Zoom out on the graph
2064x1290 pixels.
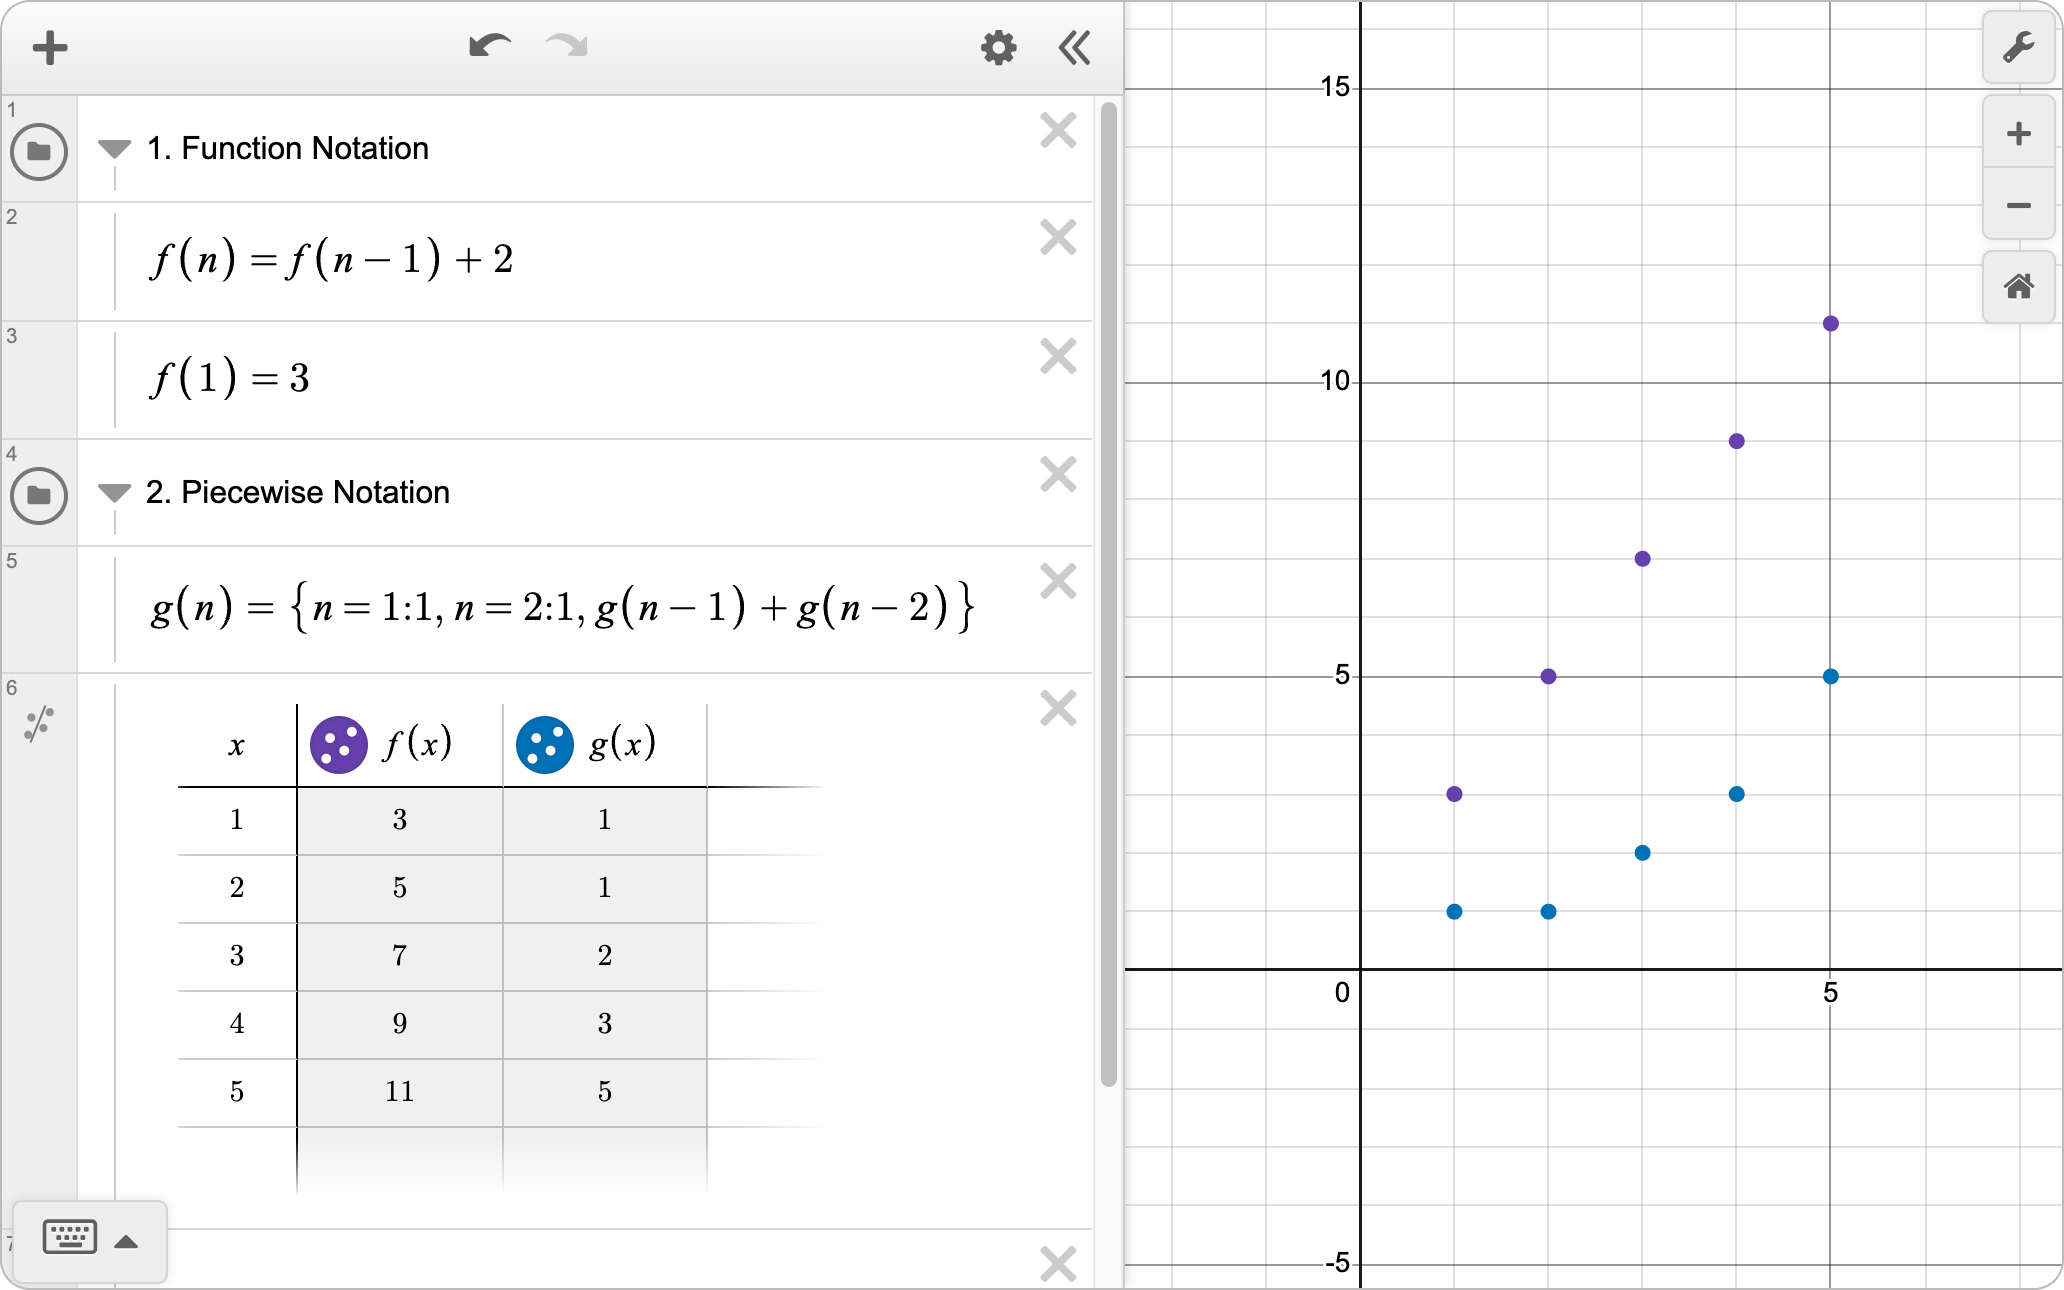tap(2018, 205)
